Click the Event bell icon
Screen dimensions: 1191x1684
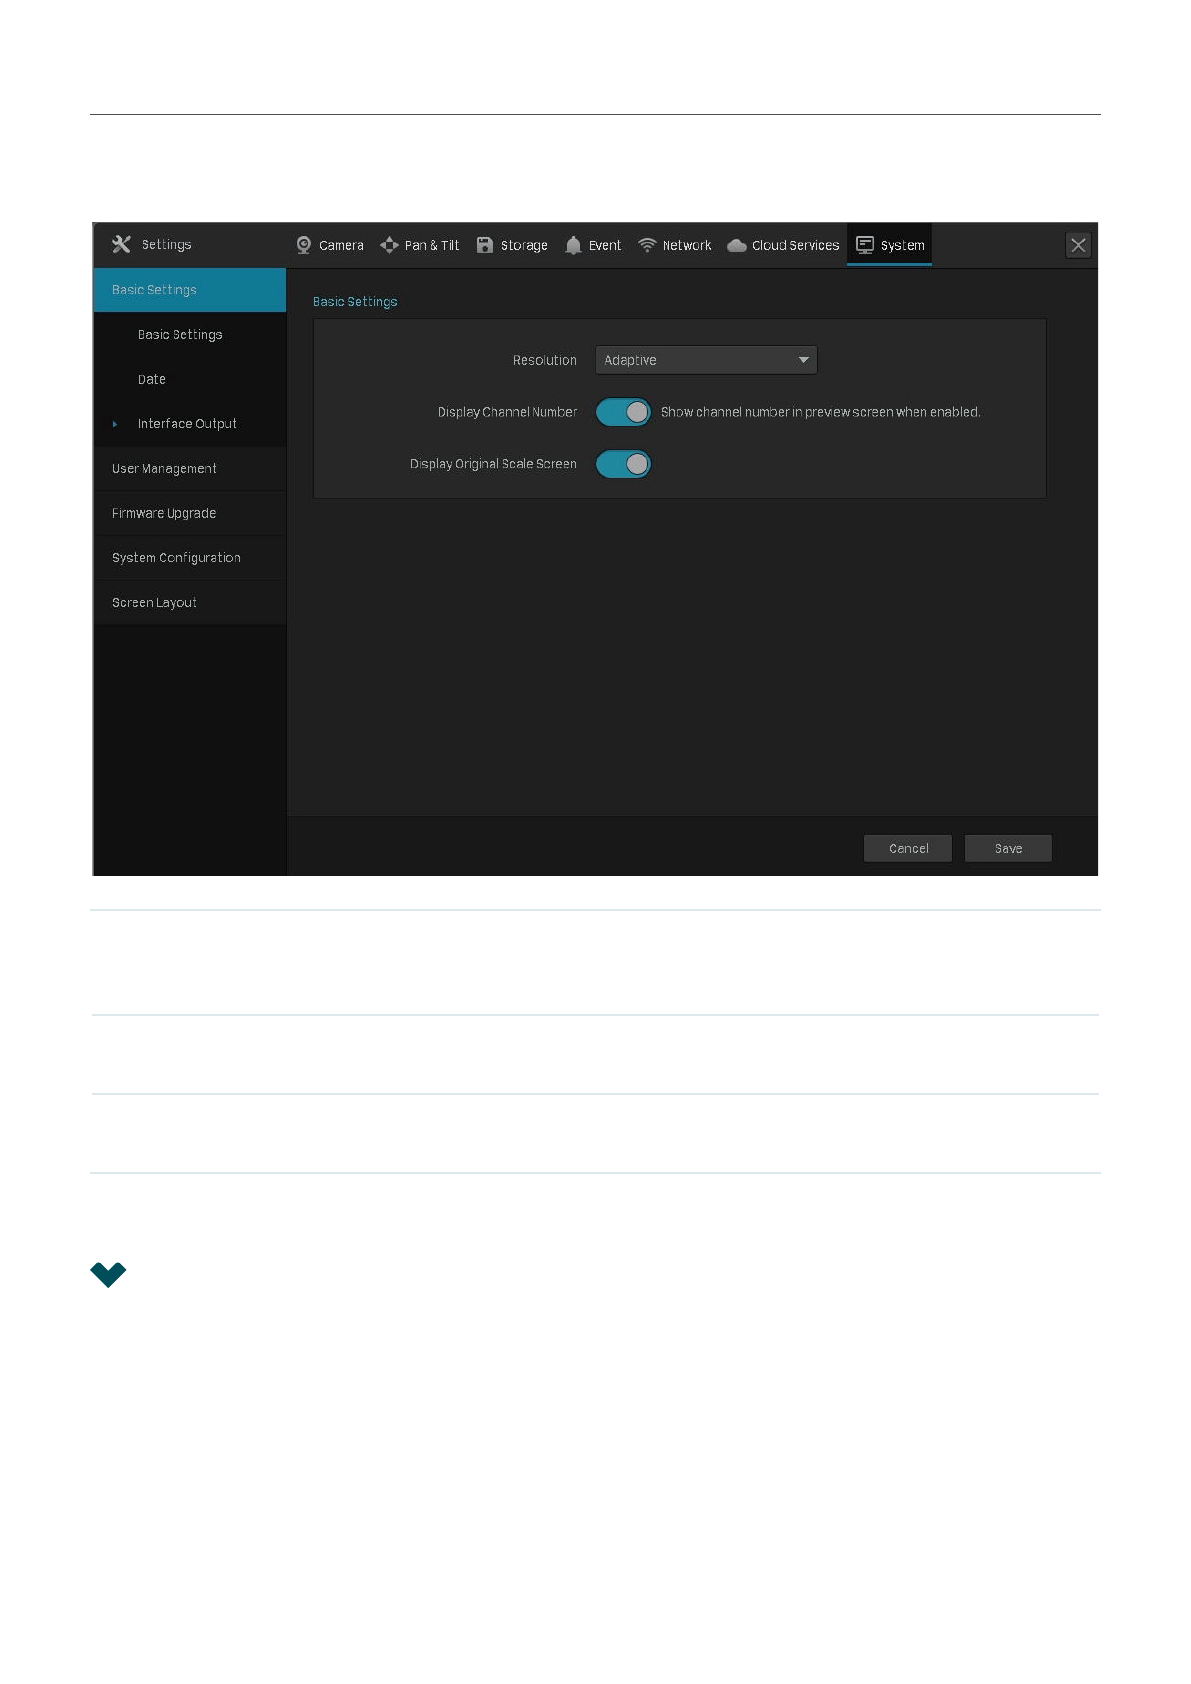(573, 245)
